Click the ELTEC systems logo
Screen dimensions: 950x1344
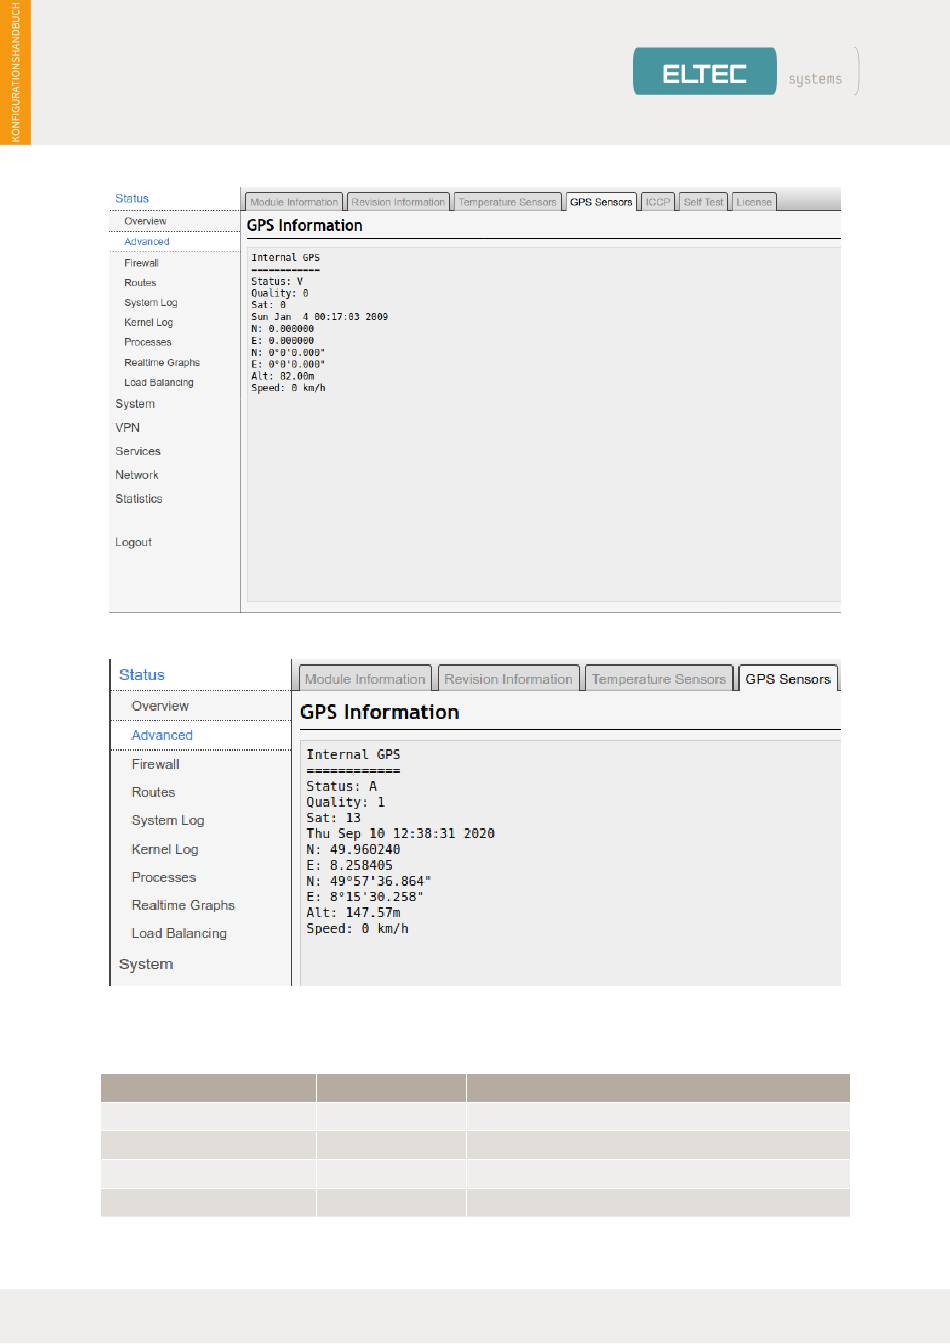(x=744, y=72)
